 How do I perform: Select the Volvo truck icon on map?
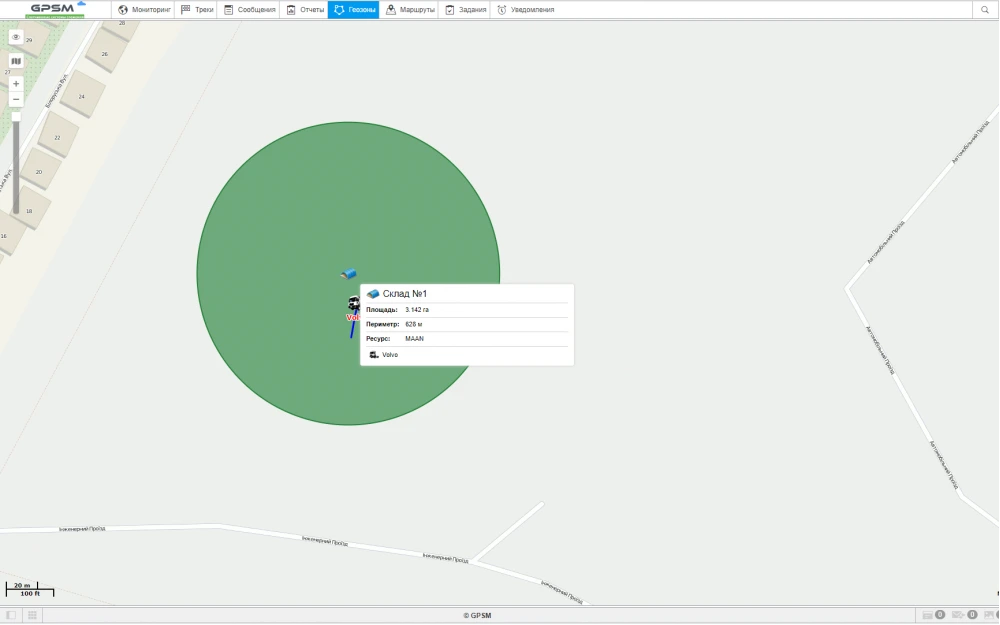click(x=353, y=304)
